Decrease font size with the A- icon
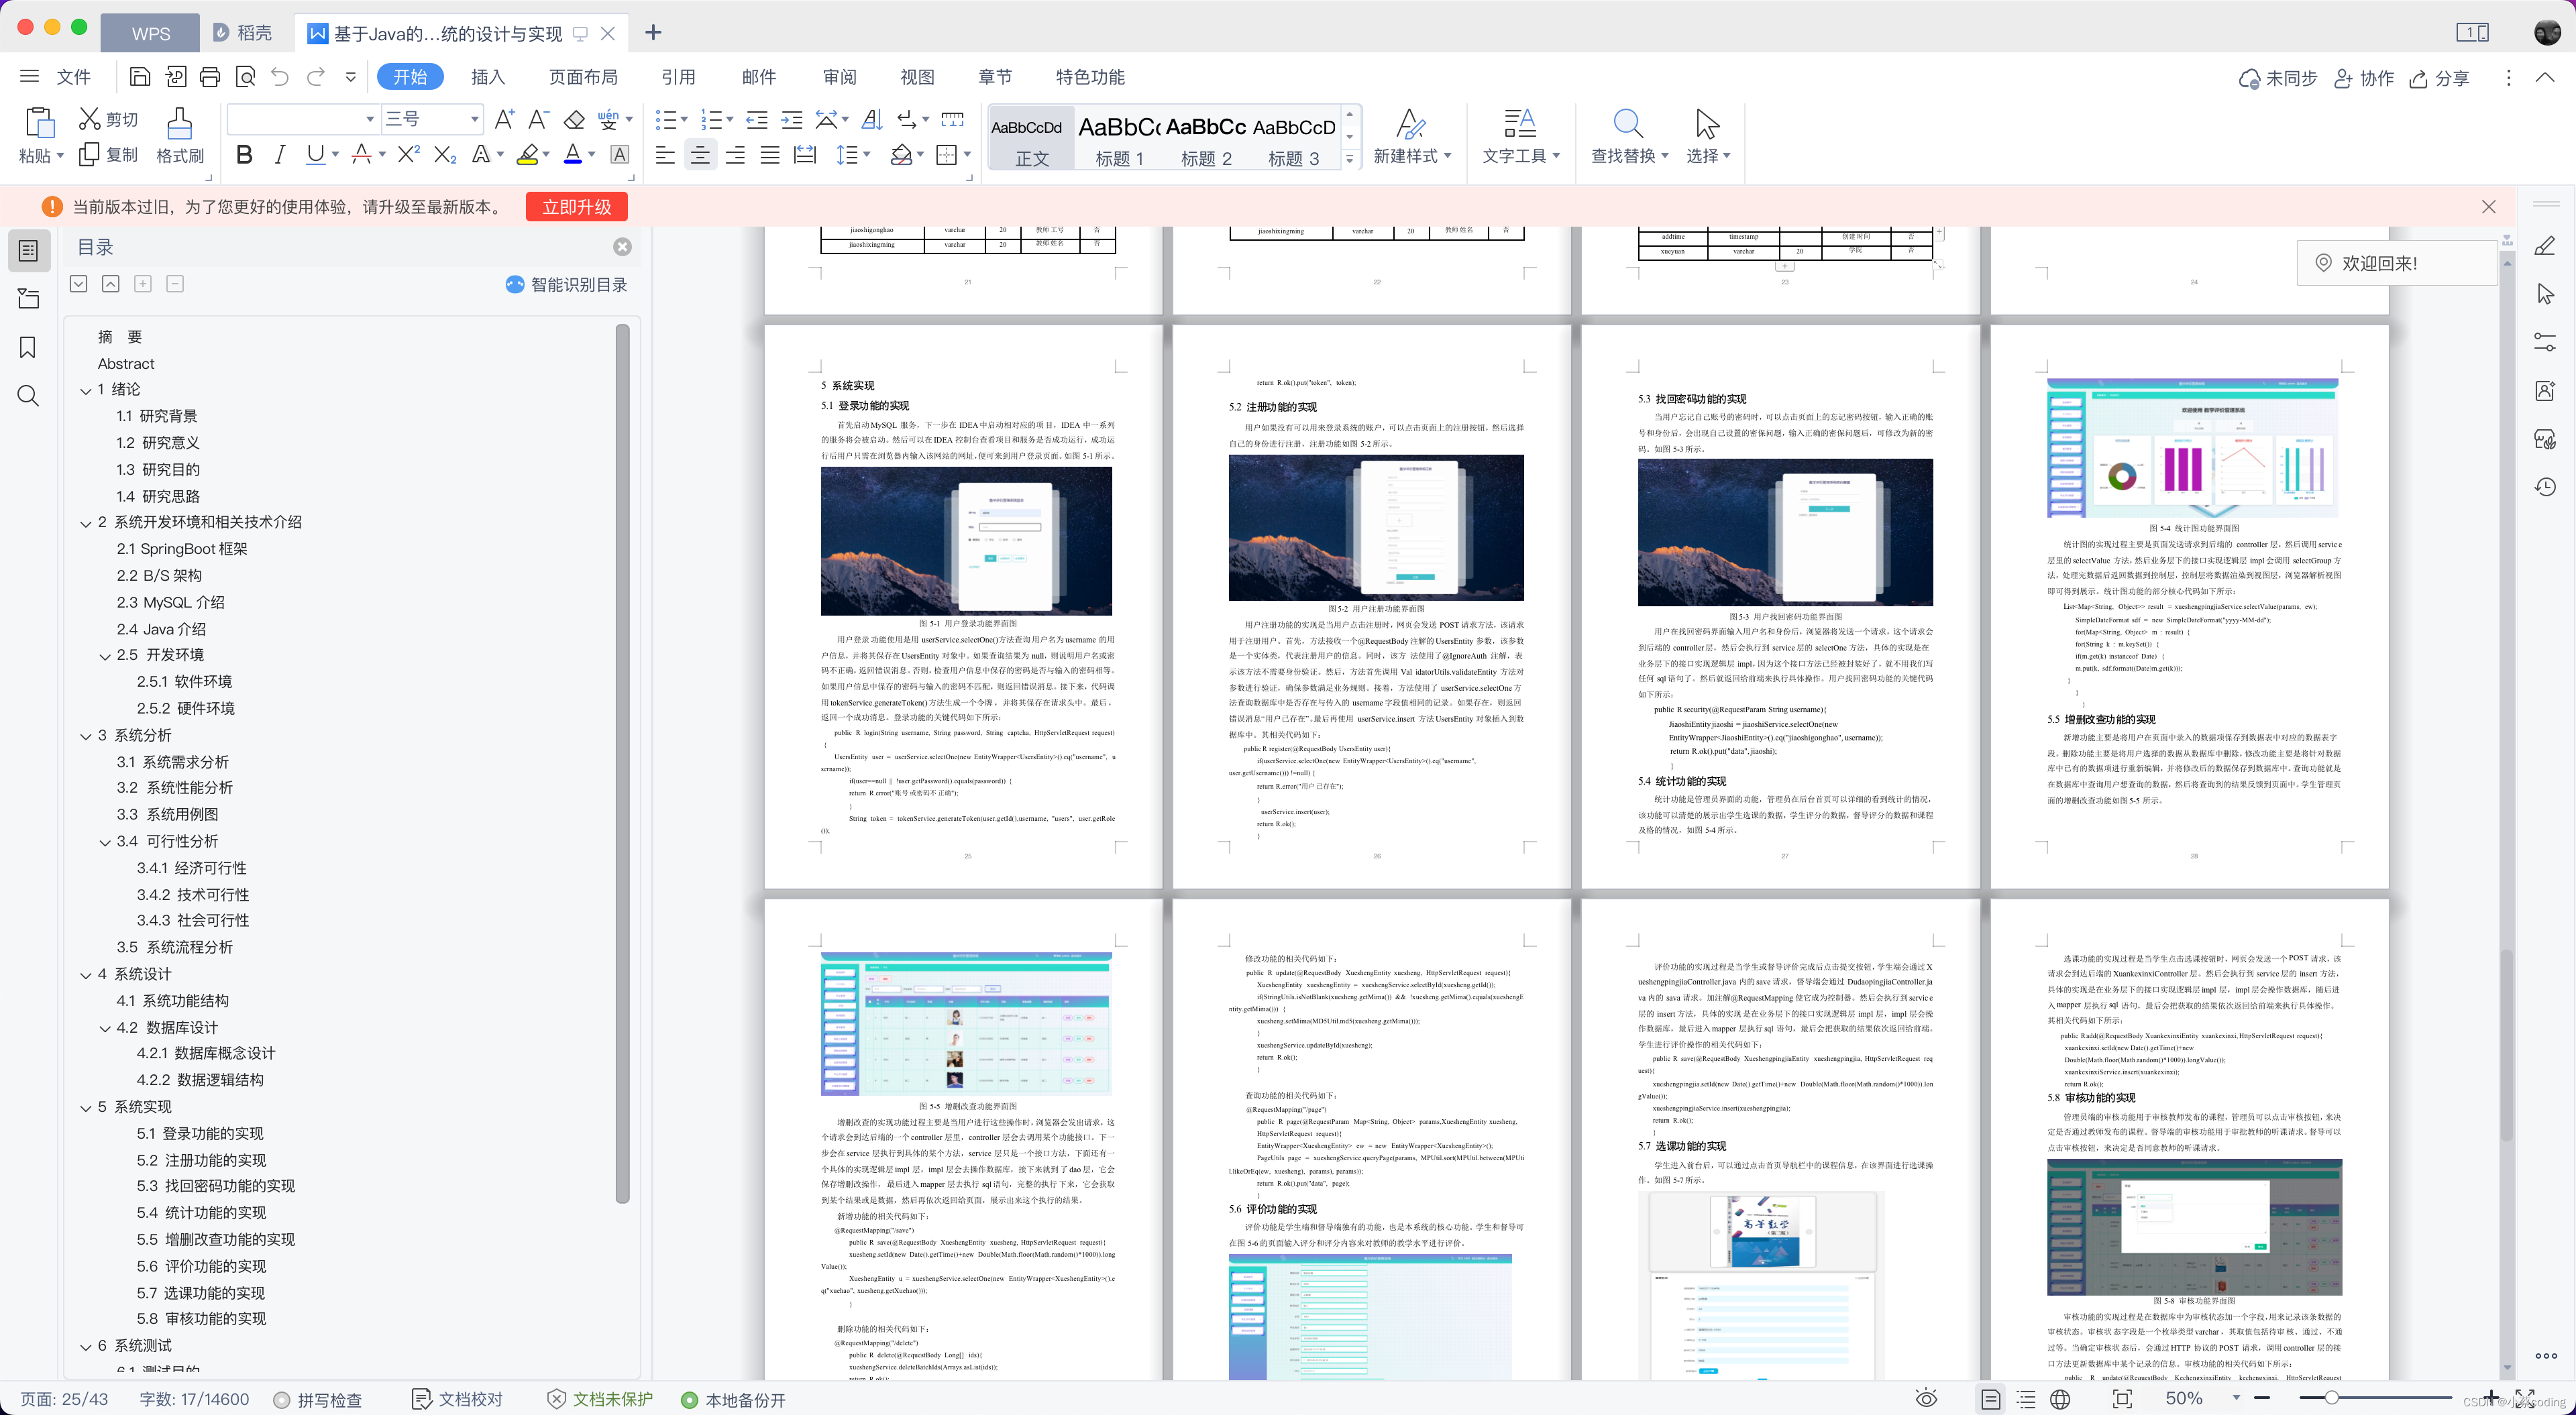2576x1415 pixels. coord(539,120)
